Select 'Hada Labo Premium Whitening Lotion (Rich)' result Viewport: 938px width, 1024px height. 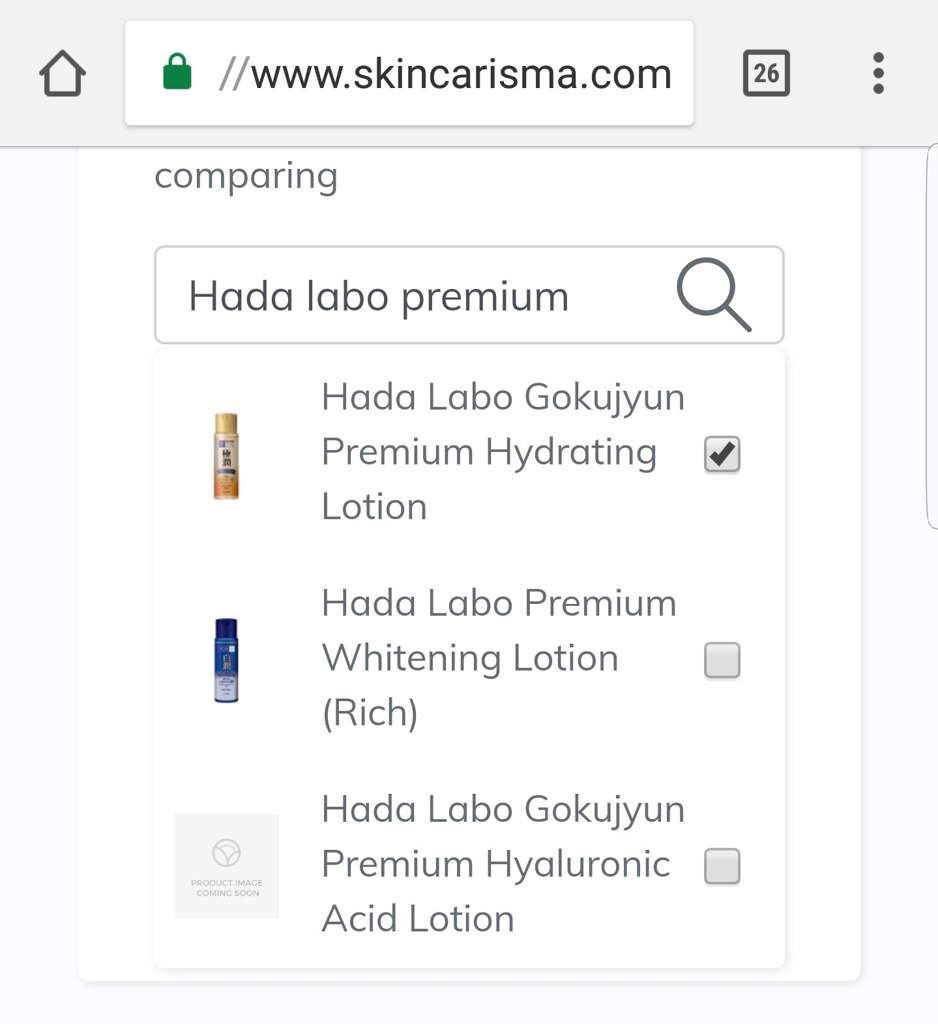[x=498, y=657]
